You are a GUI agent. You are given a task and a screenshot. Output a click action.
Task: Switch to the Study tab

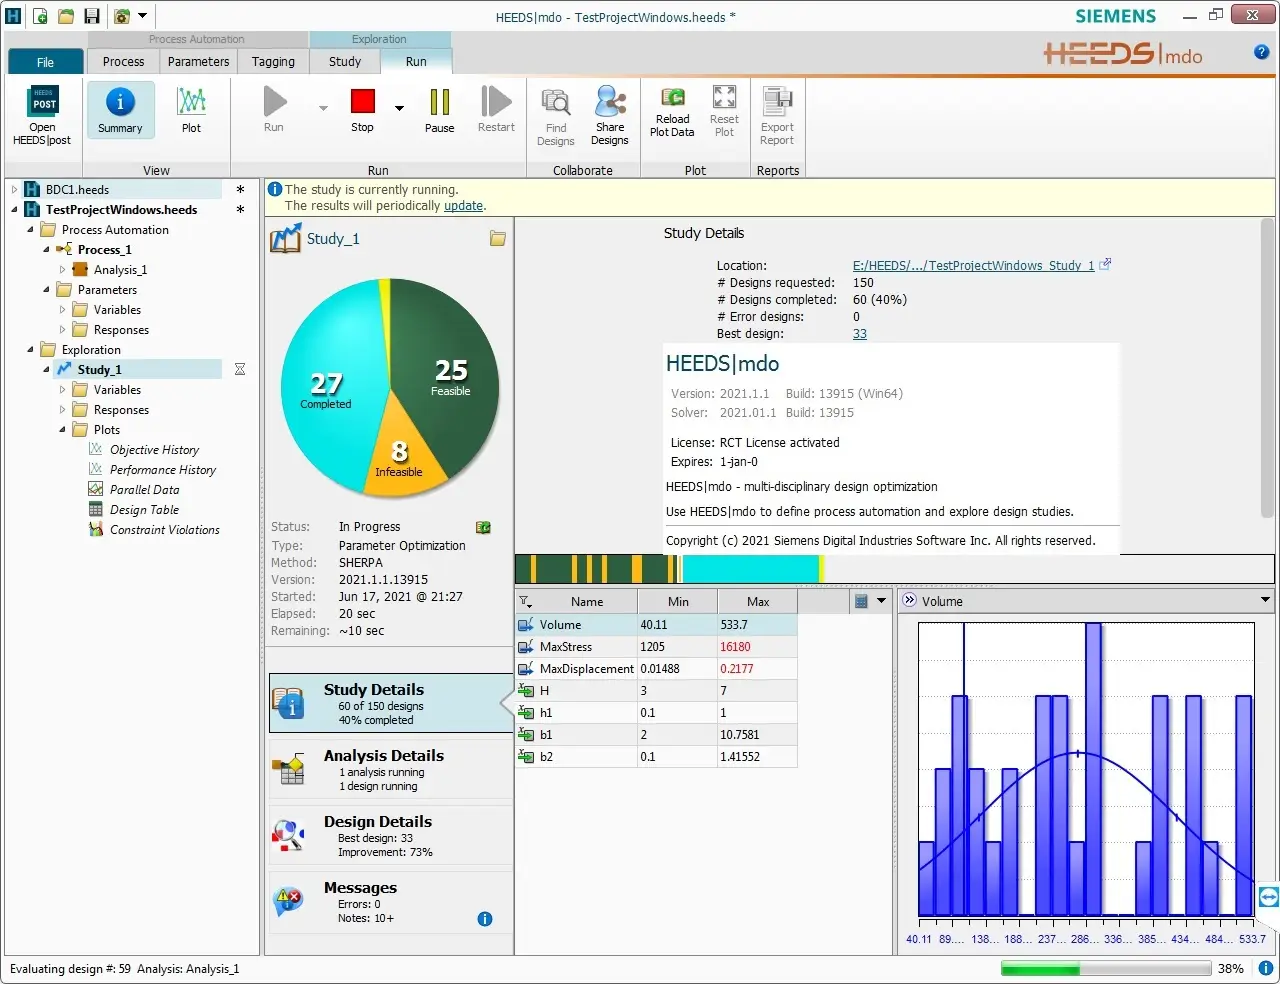[x=345, y=62]
